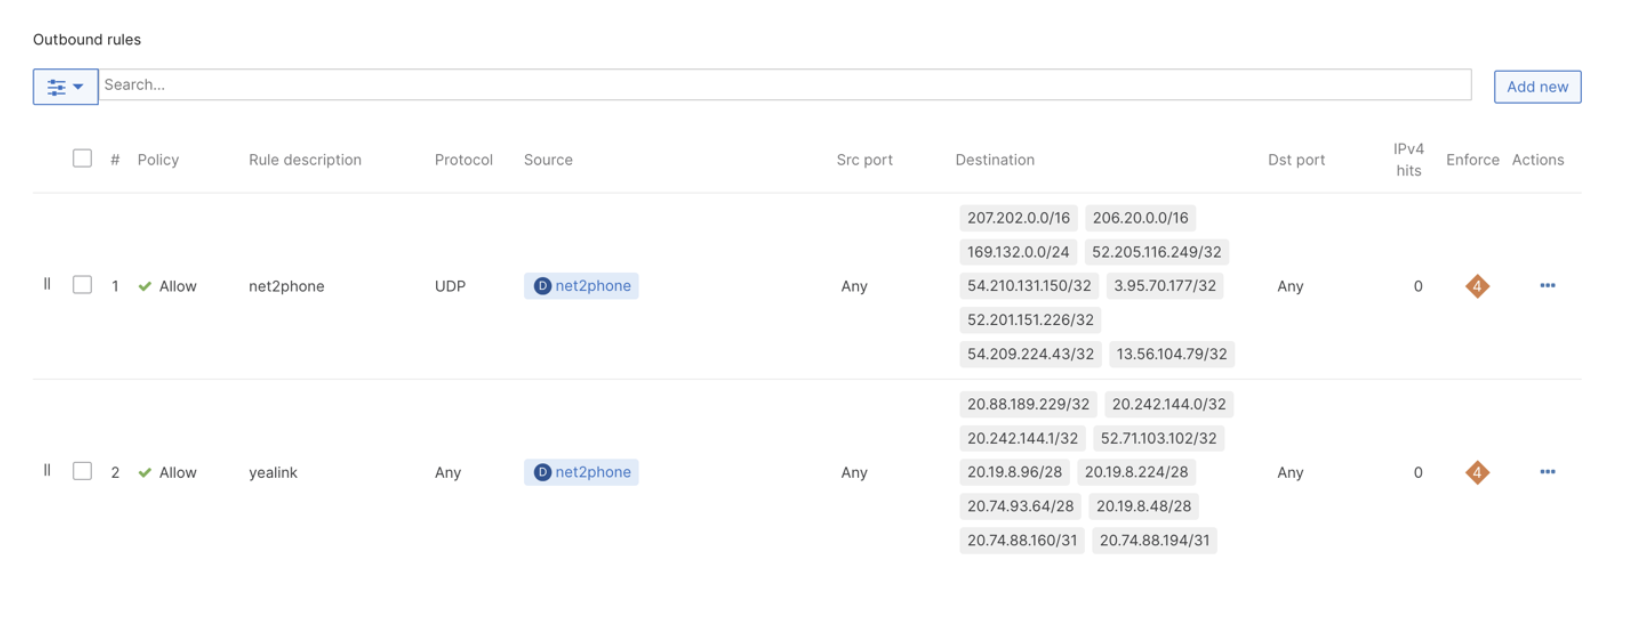Select destination tag 20.242.144.1/32

pos(1022,438)
